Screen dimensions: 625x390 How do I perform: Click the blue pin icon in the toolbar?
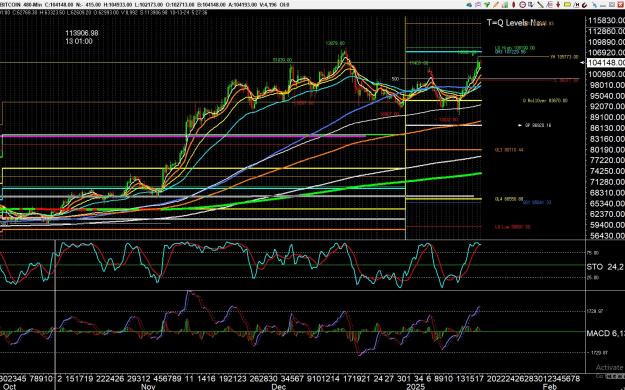click(596, 5)
